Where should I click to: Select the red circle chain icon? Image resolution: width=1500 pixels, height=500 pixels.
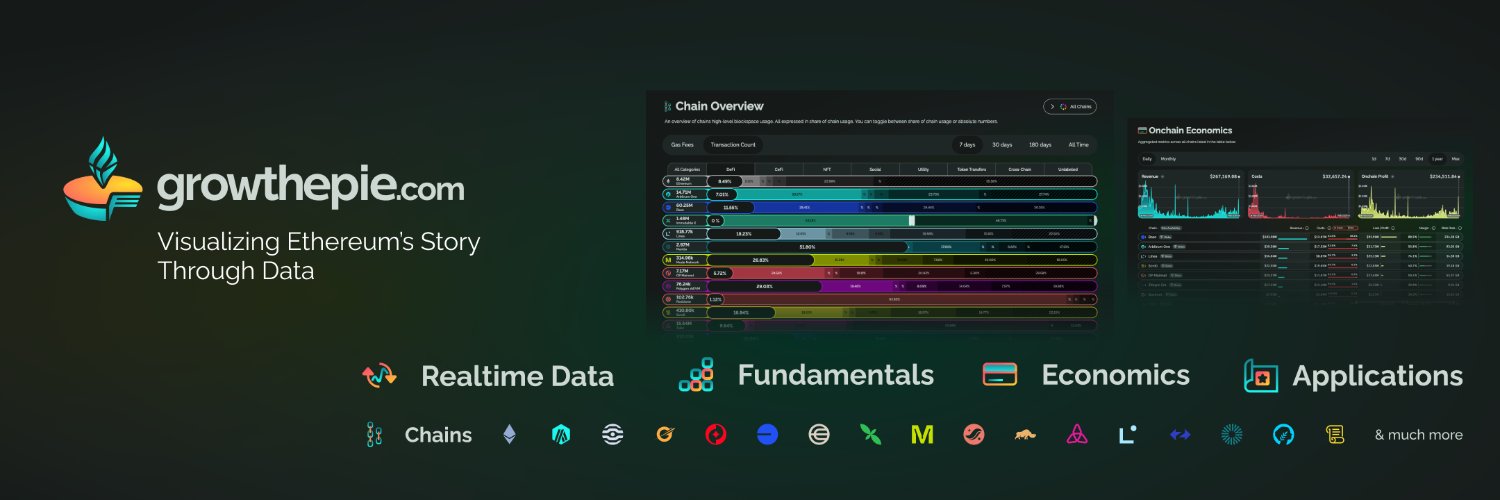[716, 434]
